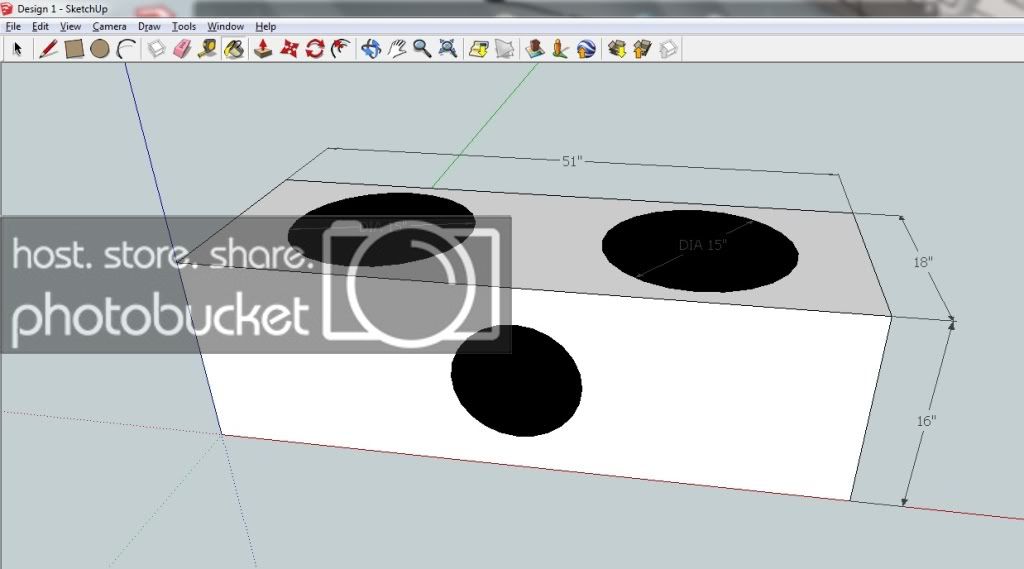
Task: Click the Share Model upload icon
Action: [x=643, y=49]
